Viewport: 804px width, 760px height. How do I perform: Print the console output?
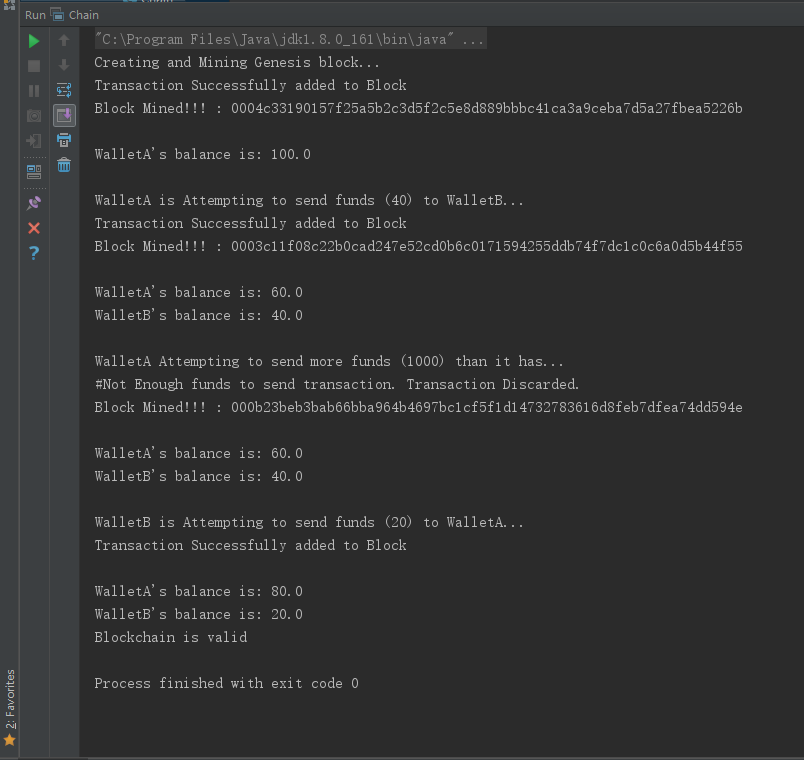point(64,140)
